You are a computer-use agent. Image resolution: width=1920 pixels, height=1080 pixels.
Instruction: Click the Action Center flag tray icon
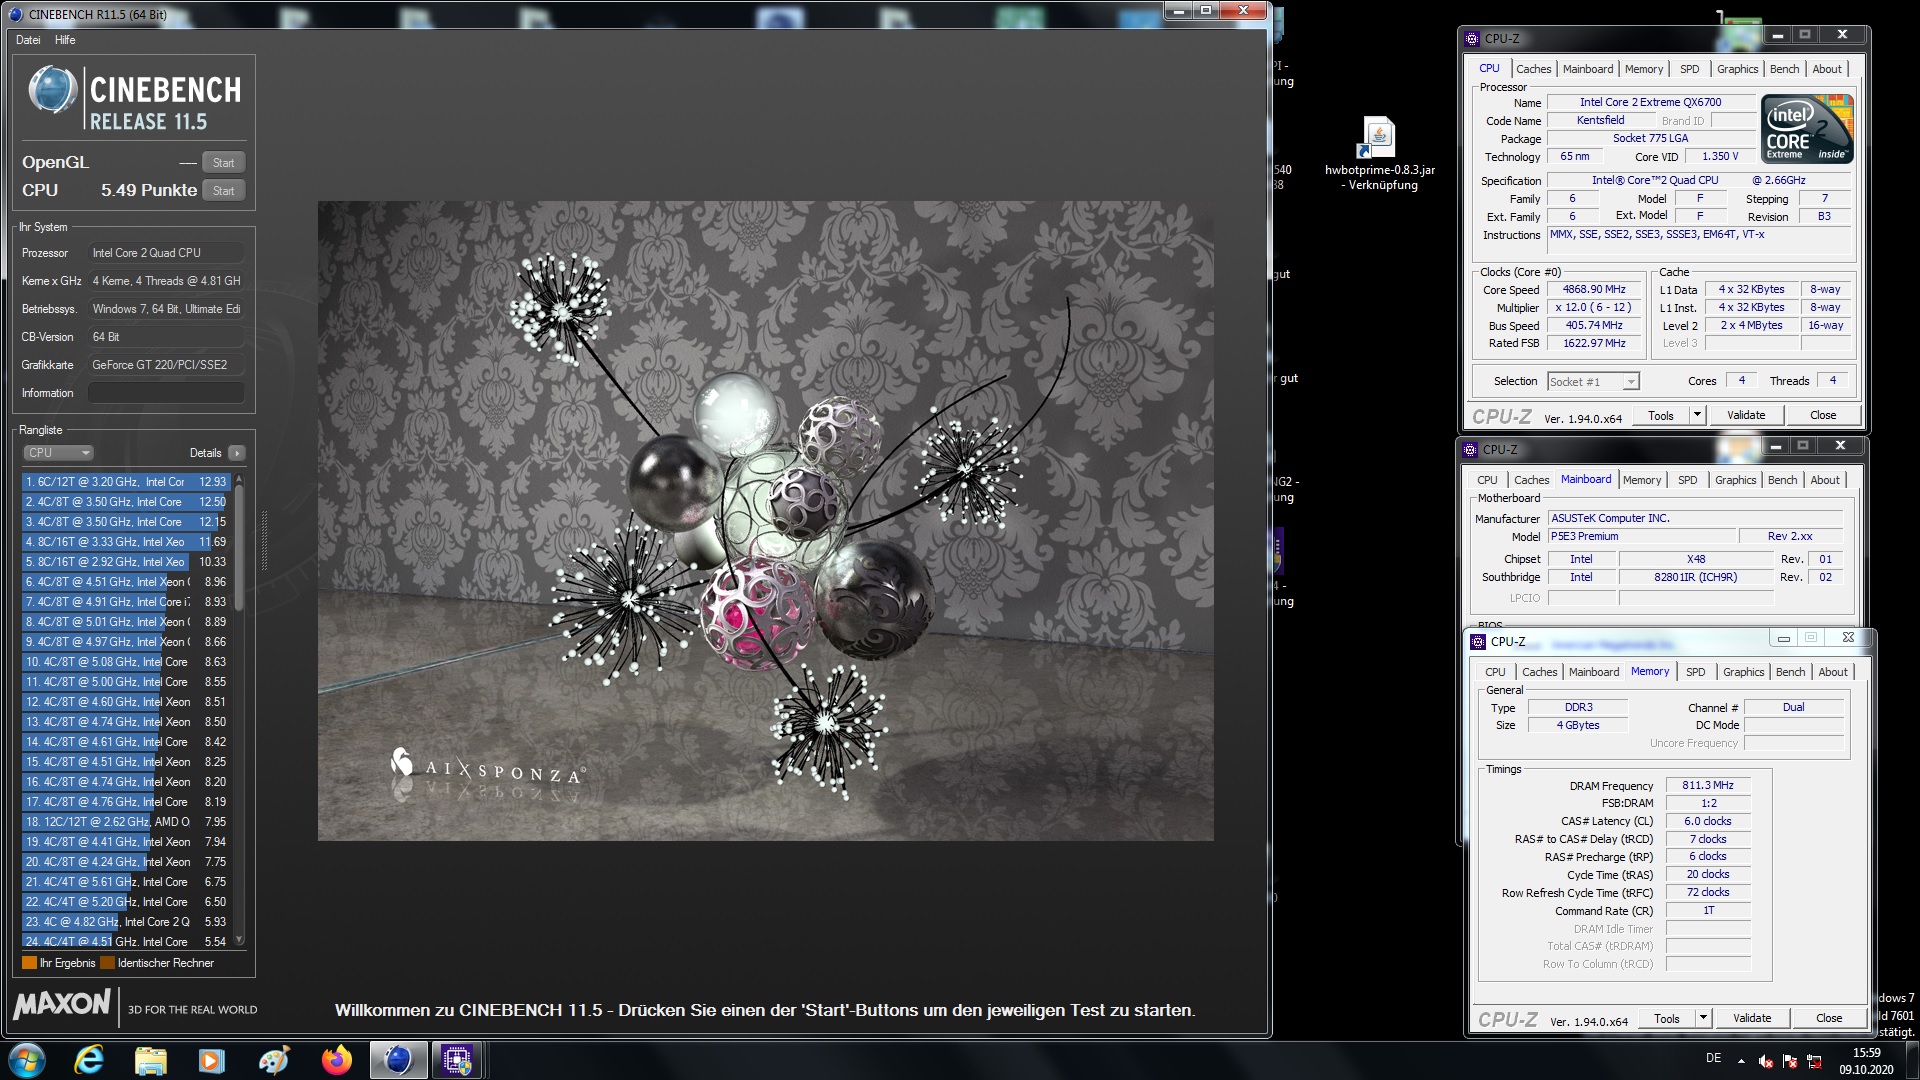coord(1790,1061)
